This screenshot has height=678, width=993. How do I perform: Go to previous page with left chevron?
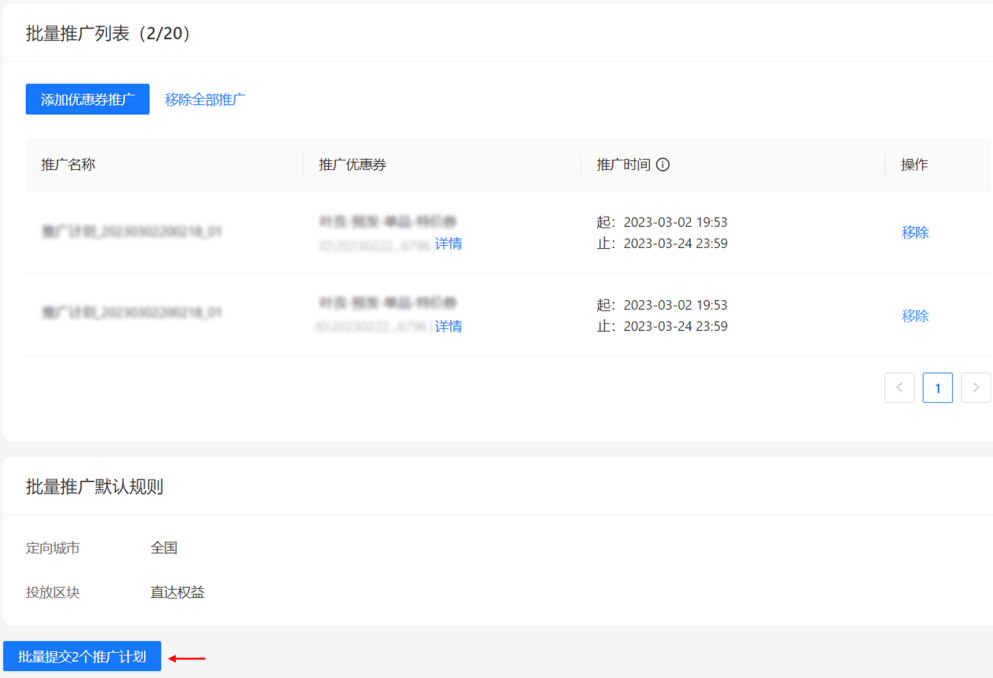(899, 387)
